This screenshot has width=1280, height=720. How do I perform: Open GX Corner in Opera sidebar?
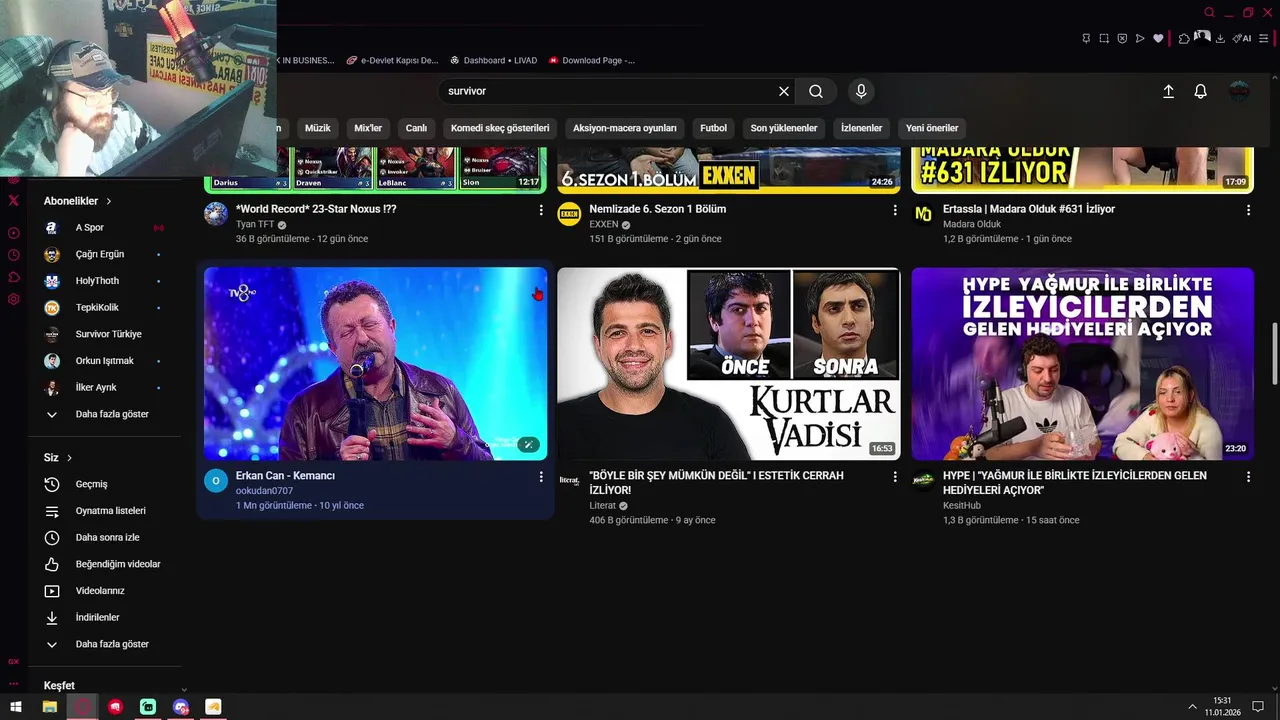click(x=13, y=661)
